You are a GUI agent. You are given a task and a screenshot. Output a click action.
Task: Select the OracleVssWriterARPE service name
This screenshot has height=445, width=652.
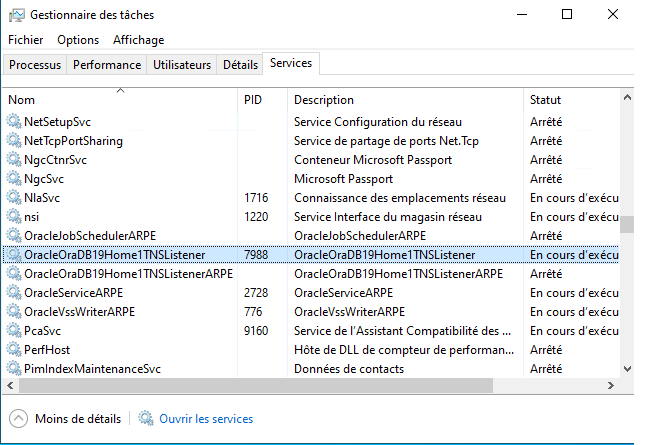point(79,312)
